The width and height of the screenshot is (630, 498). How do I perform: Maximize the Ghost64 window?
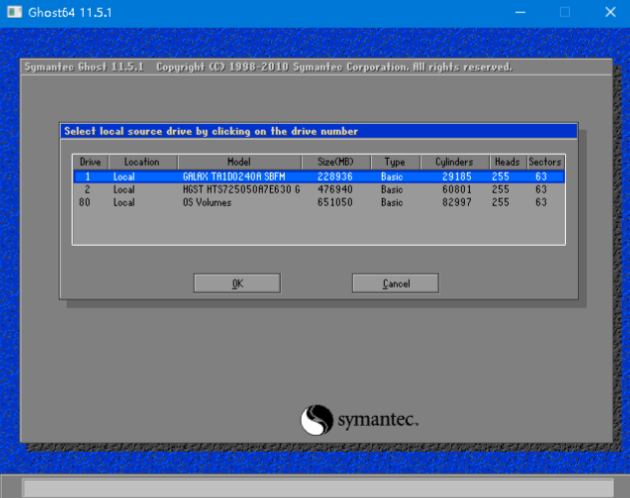564,13
